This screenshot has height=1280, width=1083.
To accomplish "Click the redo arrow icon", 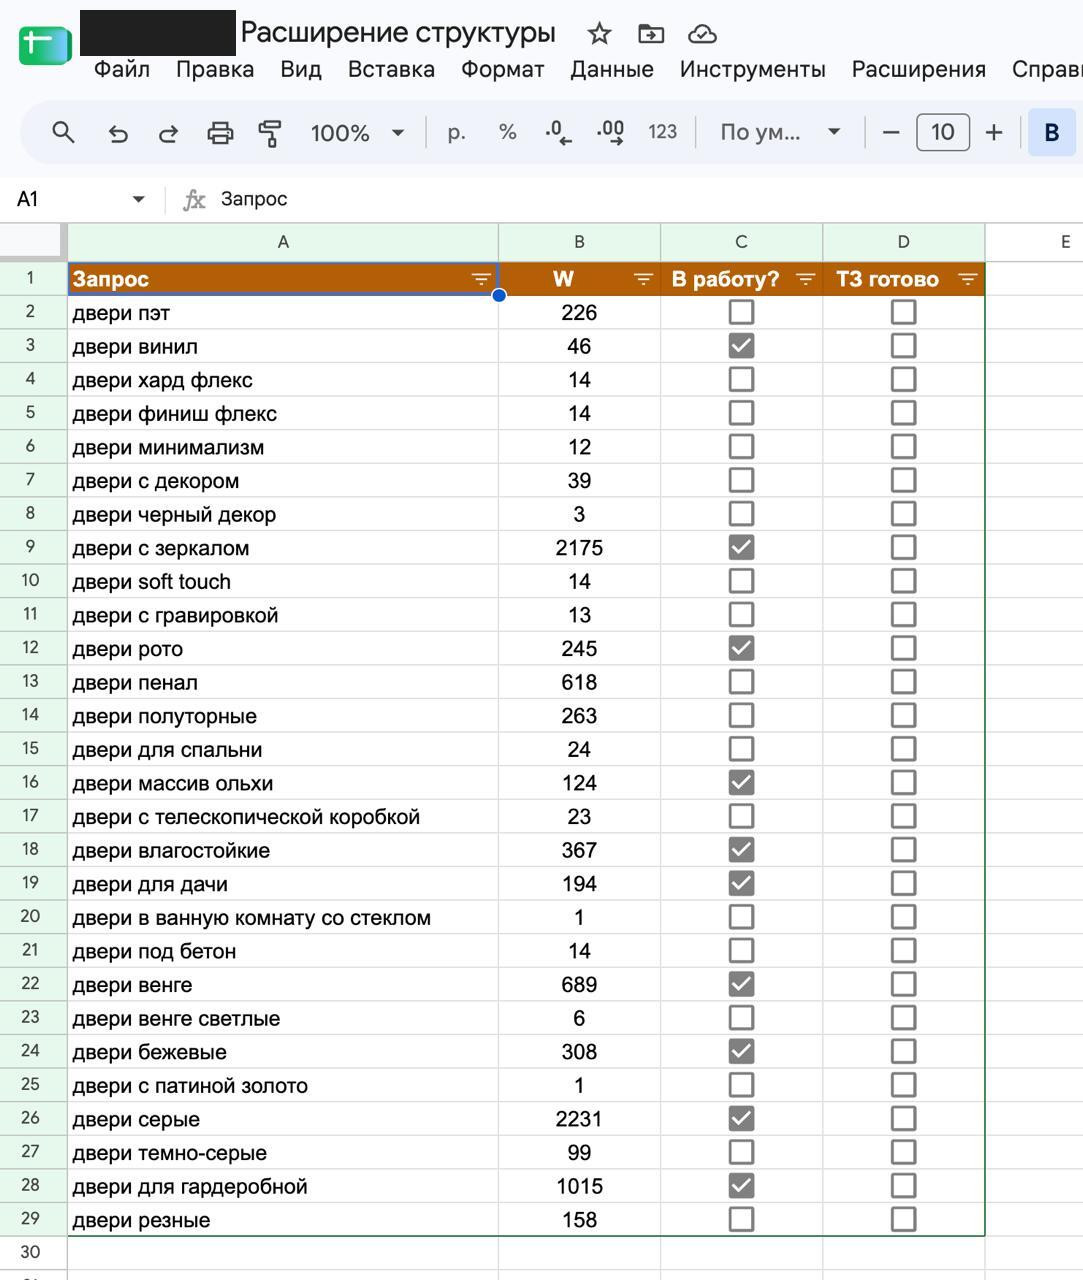I will coord(168,133).
